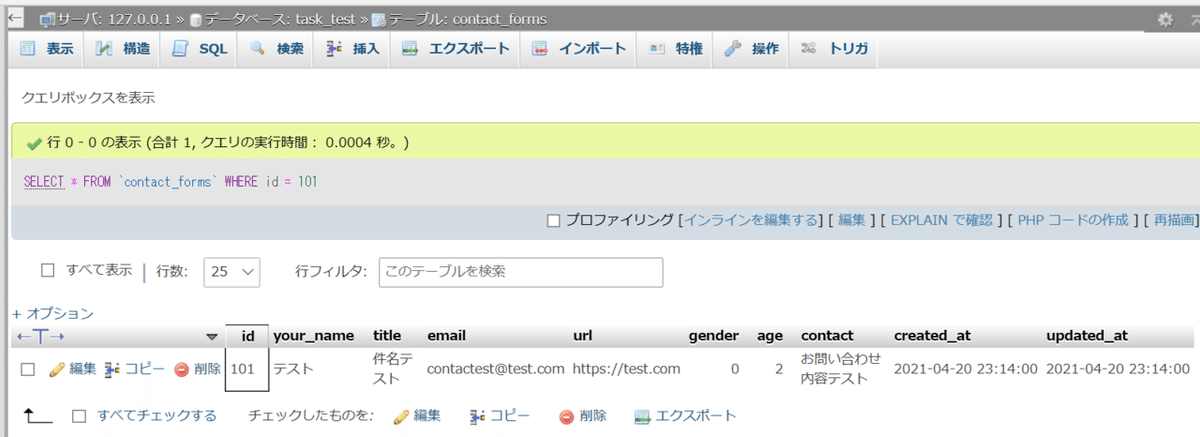
Task: Sort by title column header
Action: tap(387, 335)
